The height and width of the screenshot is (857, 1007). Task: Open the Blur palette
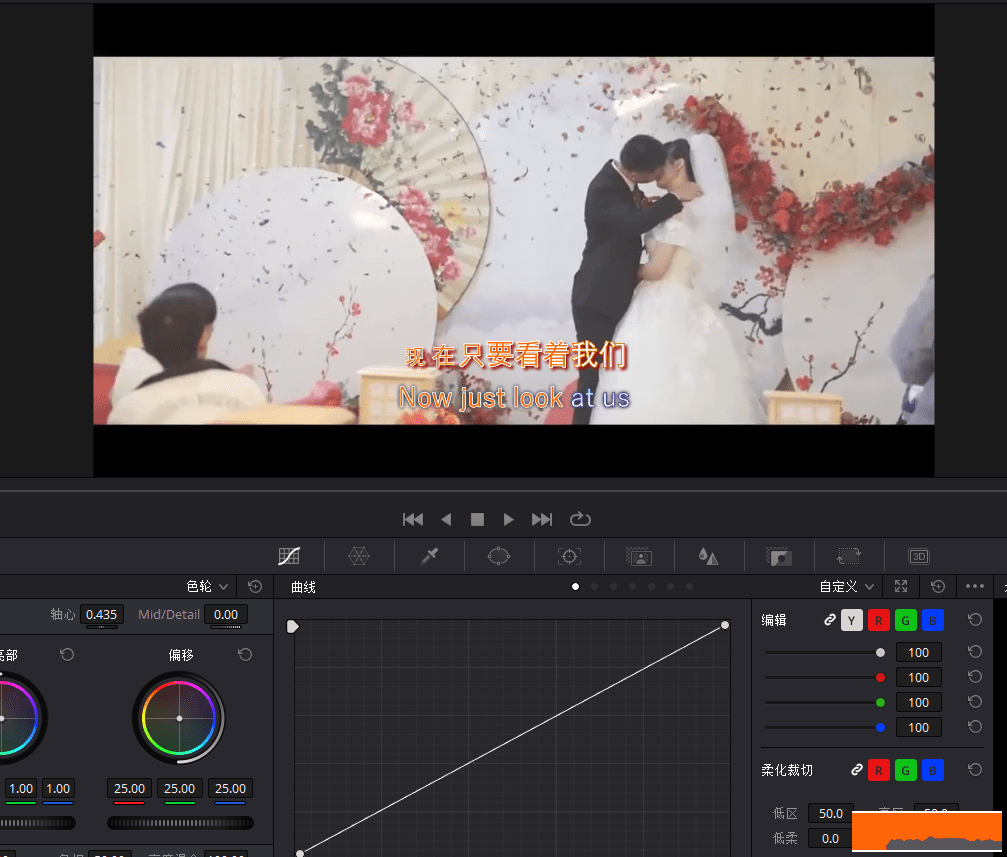708,556
